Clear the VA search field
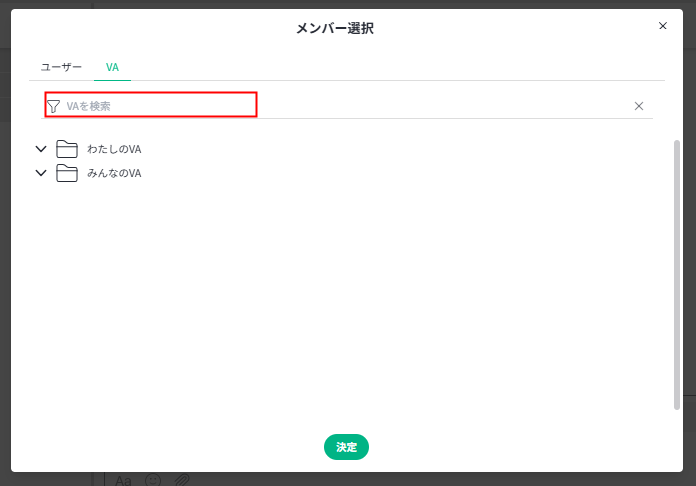Image resolution: width=696 pixels, height=486 pixels. coord(639,106)
